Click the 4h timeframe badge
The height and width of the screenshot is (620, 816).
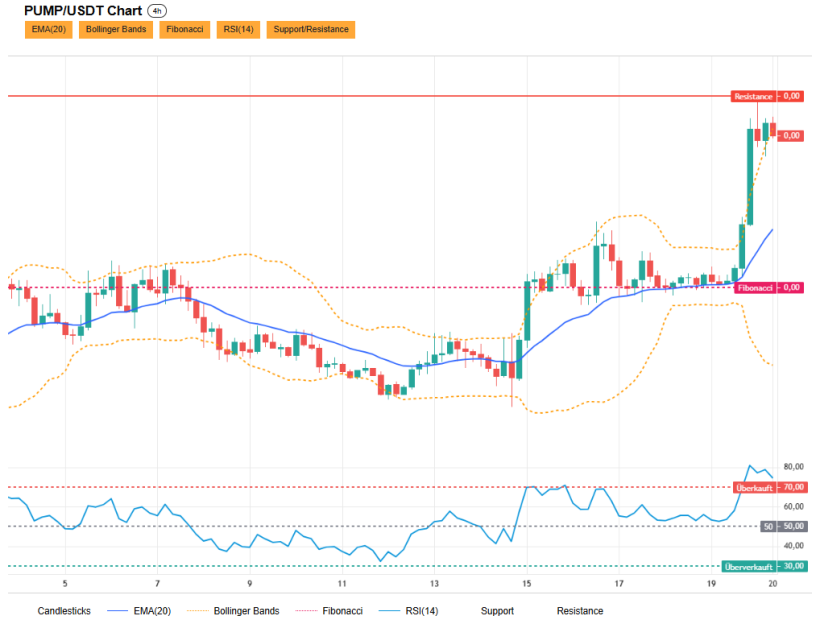coord(157,11)
